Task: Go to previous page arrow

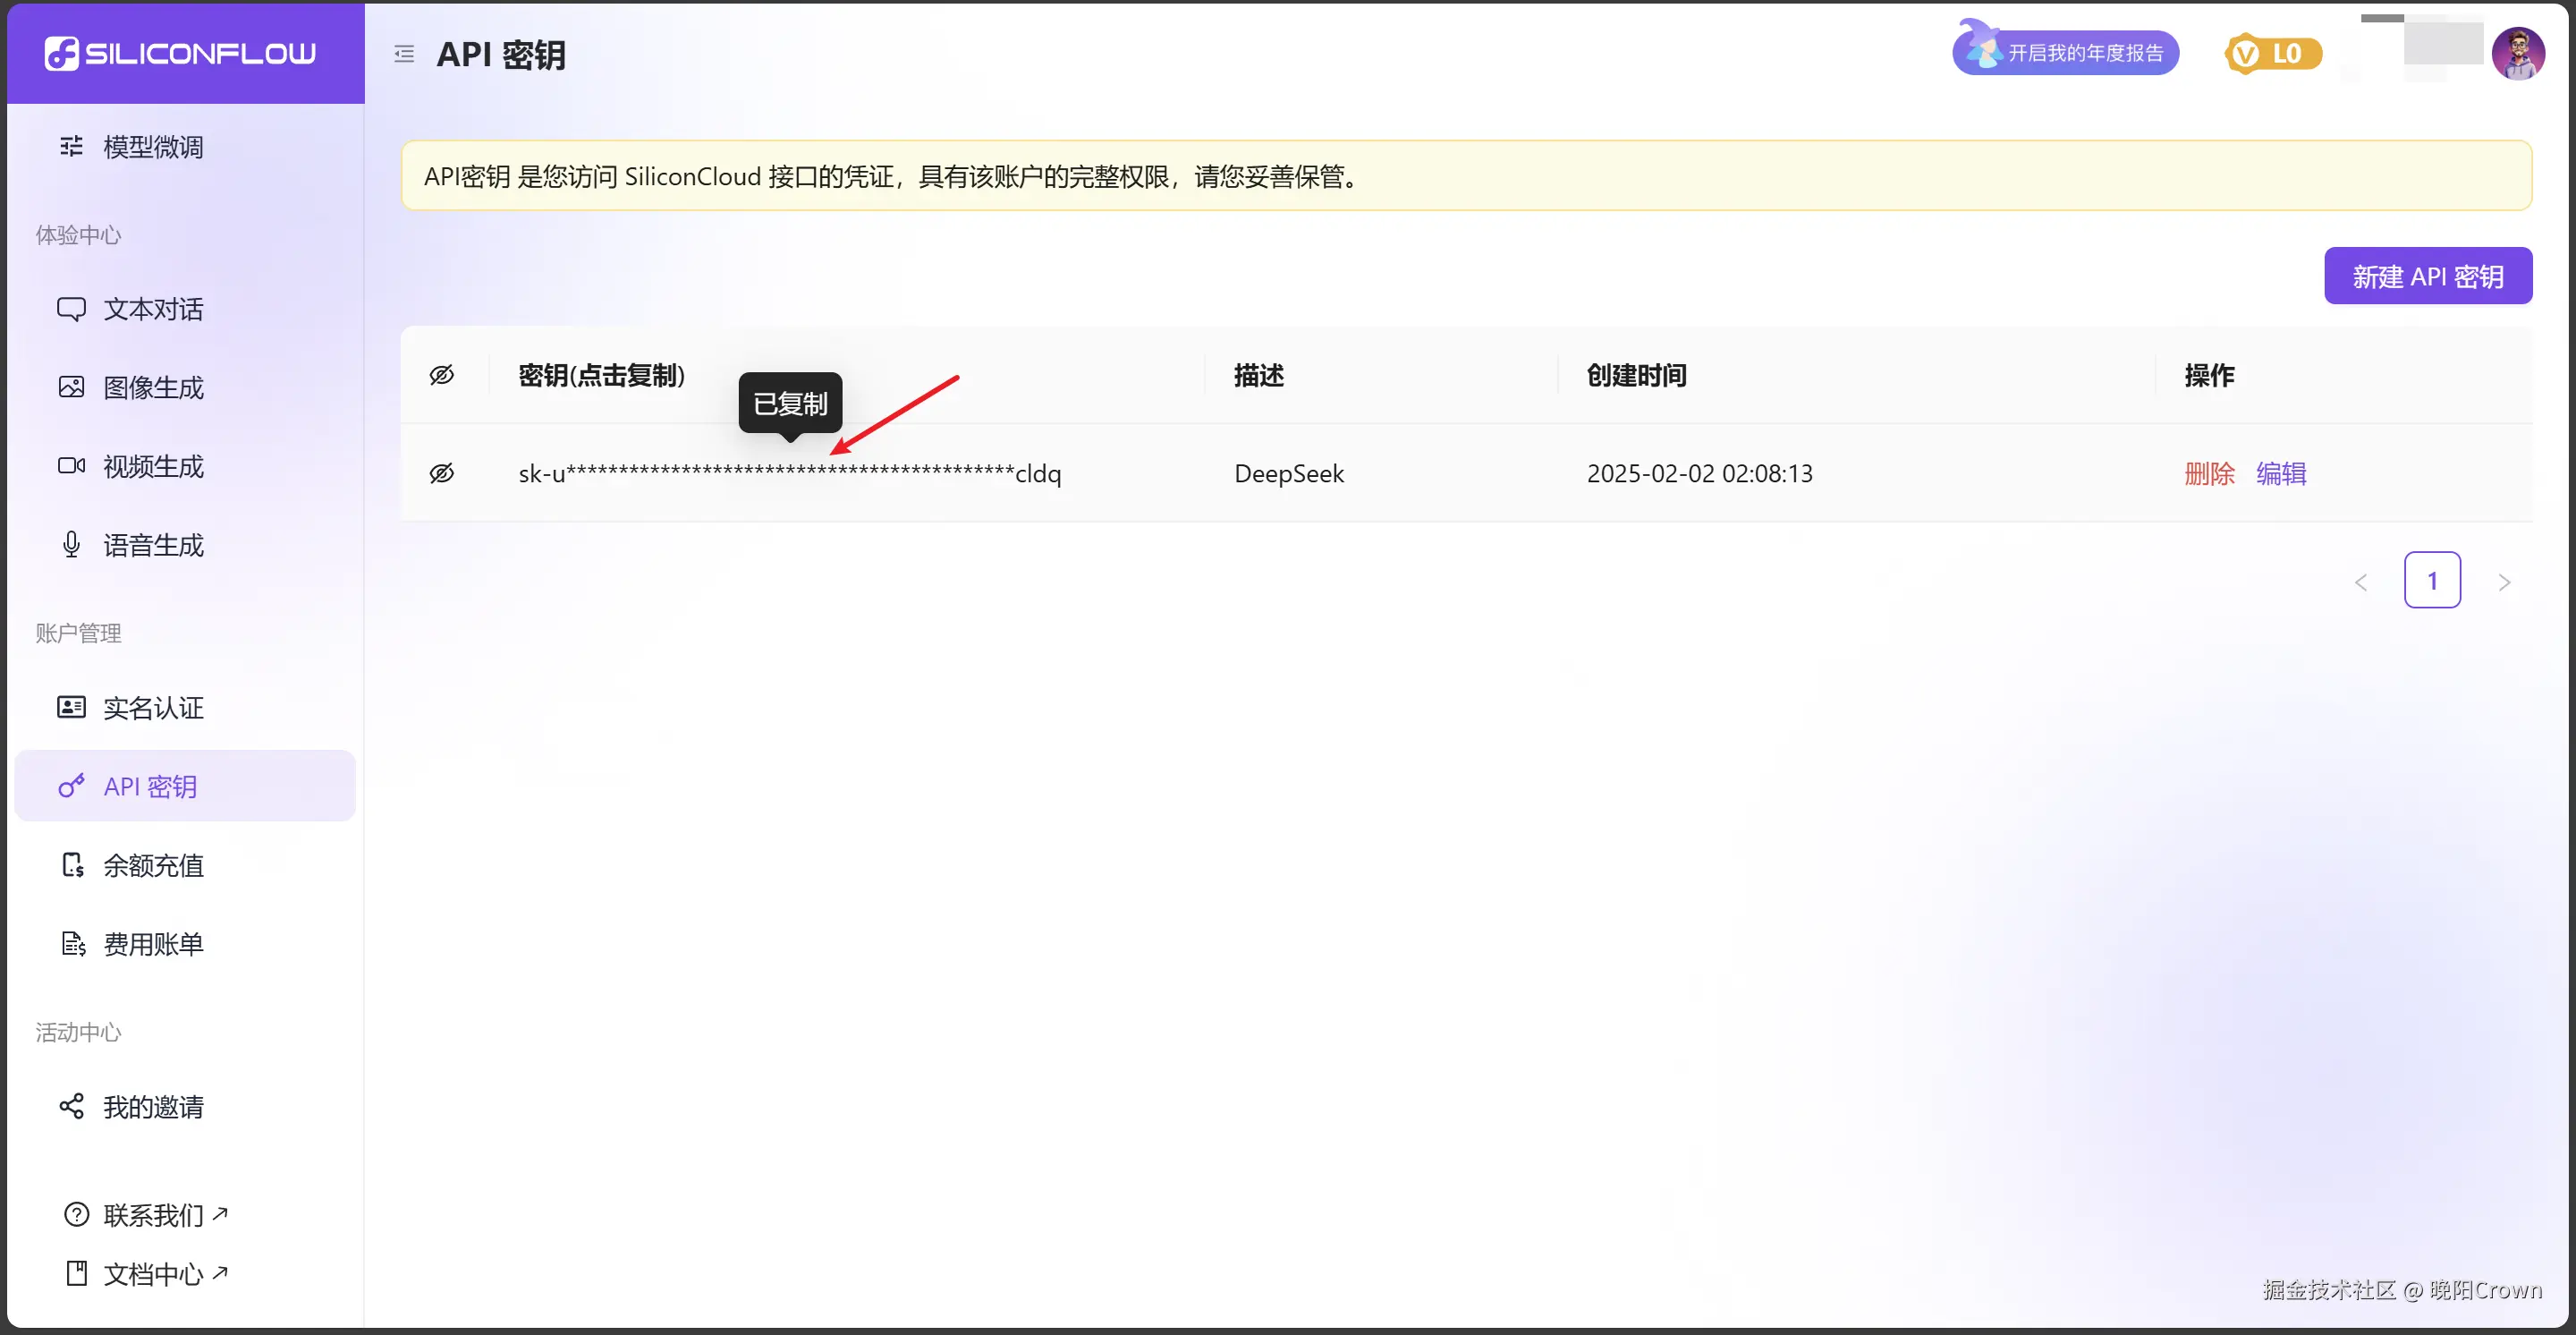Action: click(x=2361, y=582)
